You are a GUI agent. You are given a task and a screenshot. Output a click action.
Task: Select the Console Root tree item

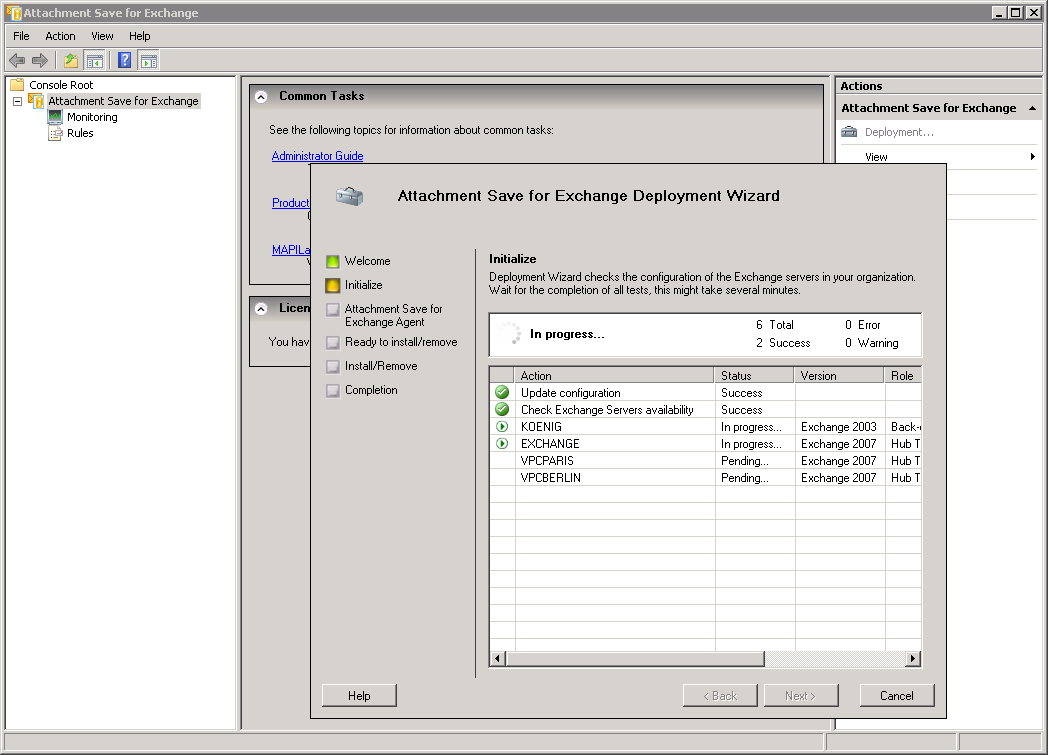tap(61, 85)
